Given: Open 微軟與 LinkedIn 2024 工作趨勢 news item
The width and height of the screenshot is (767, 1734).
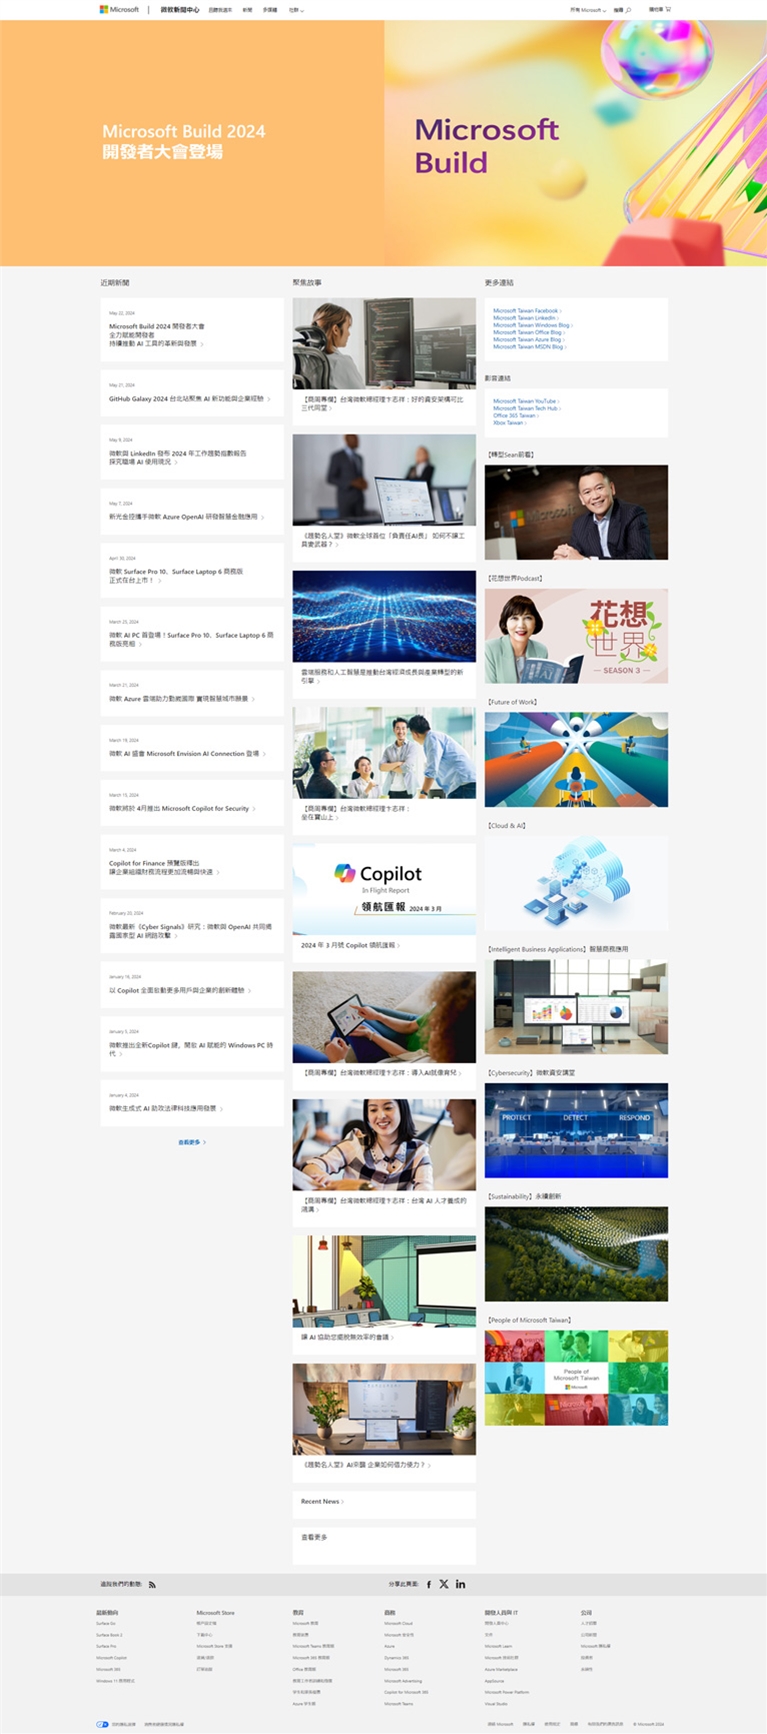Looking at the screenshot, I should [x=192, y=452].
